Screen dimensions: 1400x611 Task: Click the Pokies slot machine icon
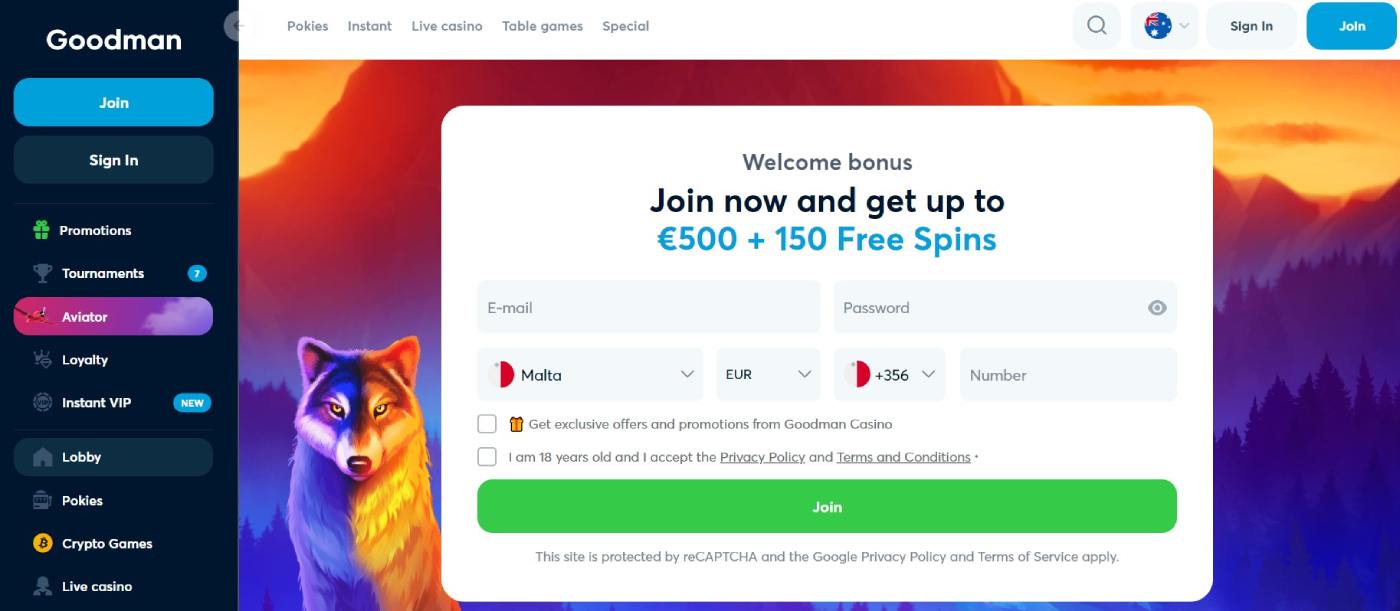coord(42,501)
